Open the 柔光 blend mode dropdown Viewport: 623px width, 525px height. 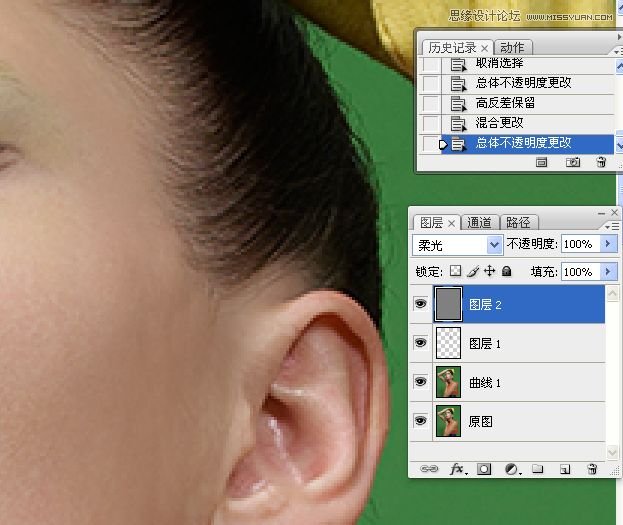pyautogui.click(x=494, y=244)
